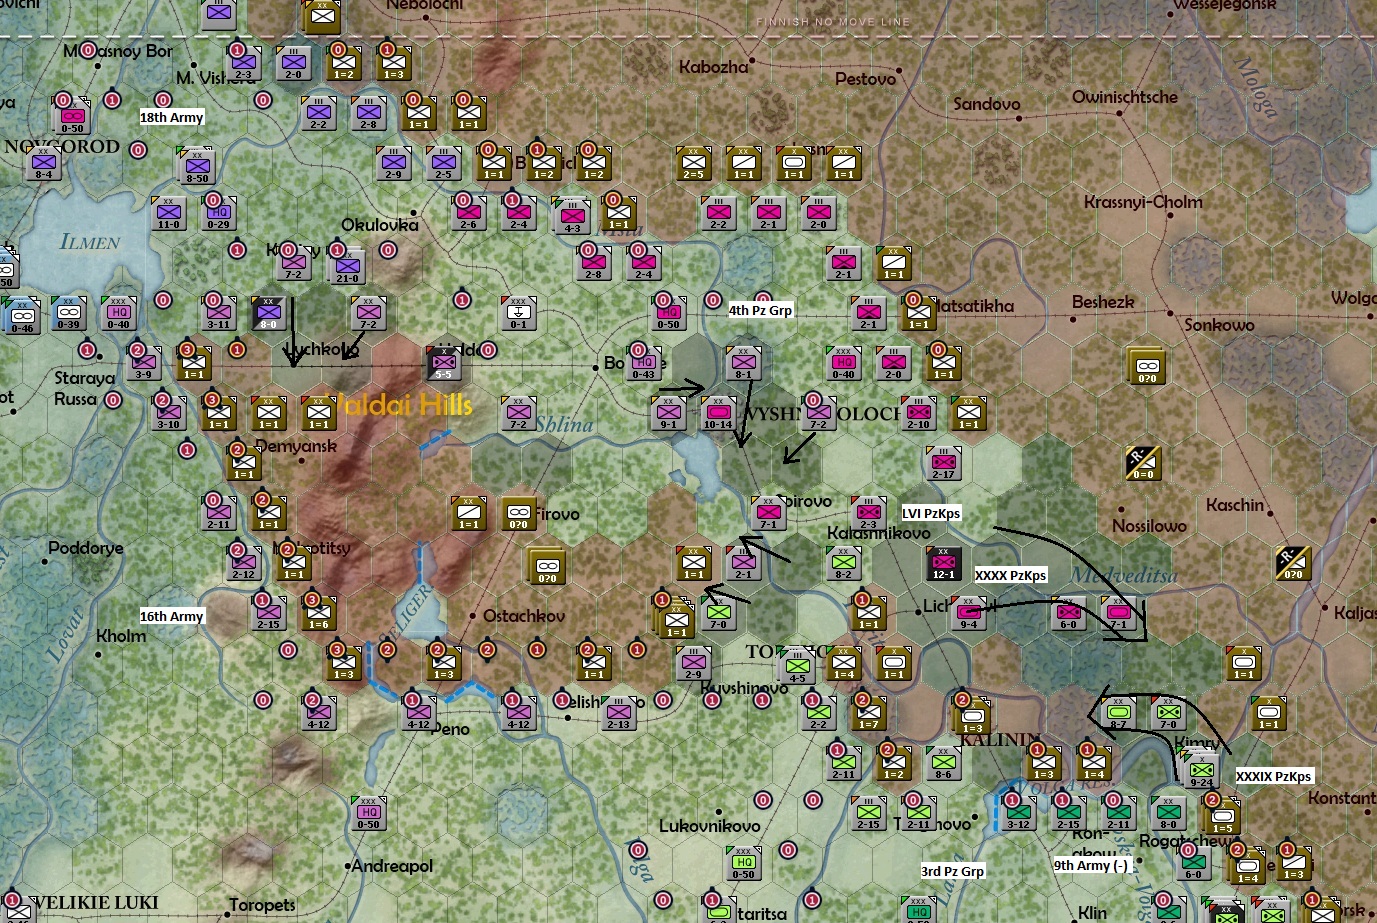
Task: Click the 0-39 armored counter by Lake Ilmen
Action: tap(68, 313)
